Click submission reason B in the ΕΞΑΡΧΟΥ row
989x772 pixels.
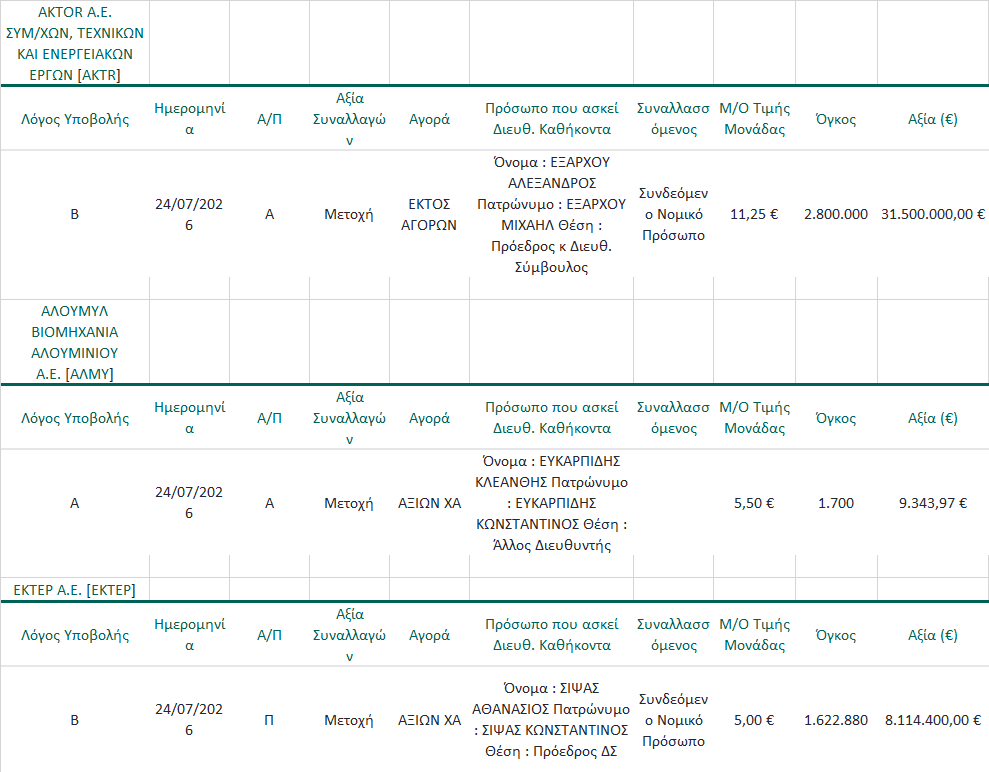click(74, 214)
